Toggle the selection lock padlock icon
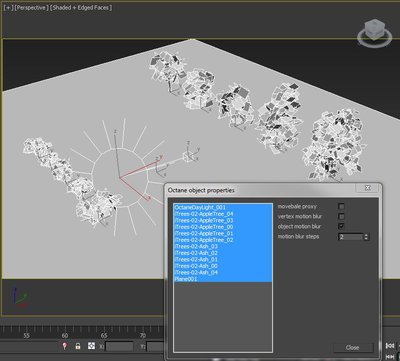 point(78,346)
